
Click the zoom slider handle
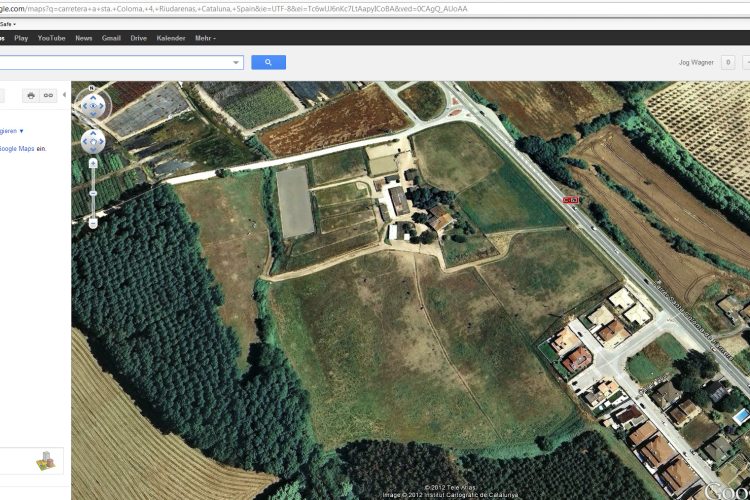coord(93,192)
